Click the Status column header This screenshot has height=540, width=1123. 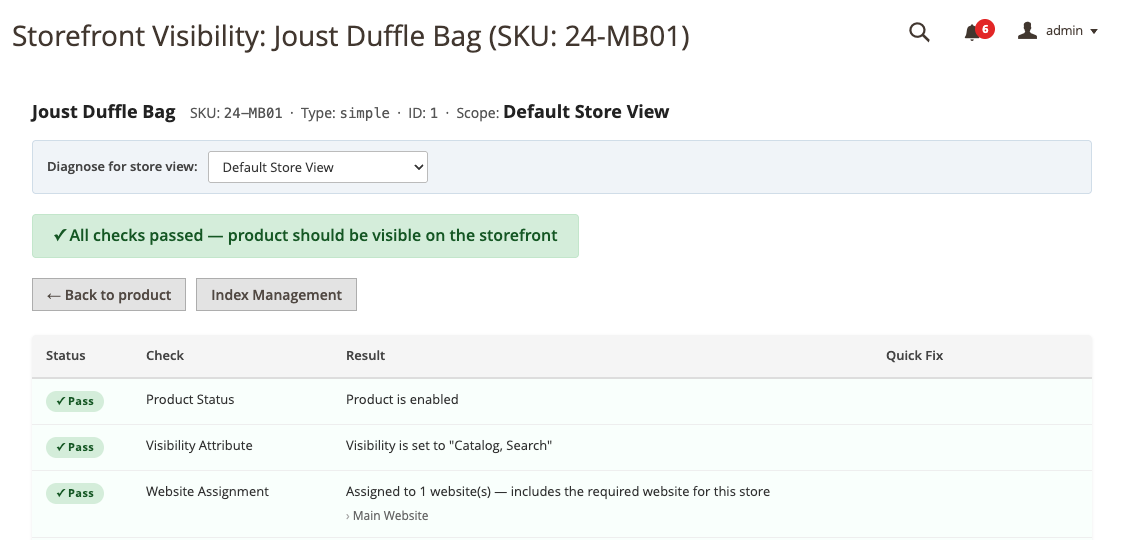[x=66, y=355]
